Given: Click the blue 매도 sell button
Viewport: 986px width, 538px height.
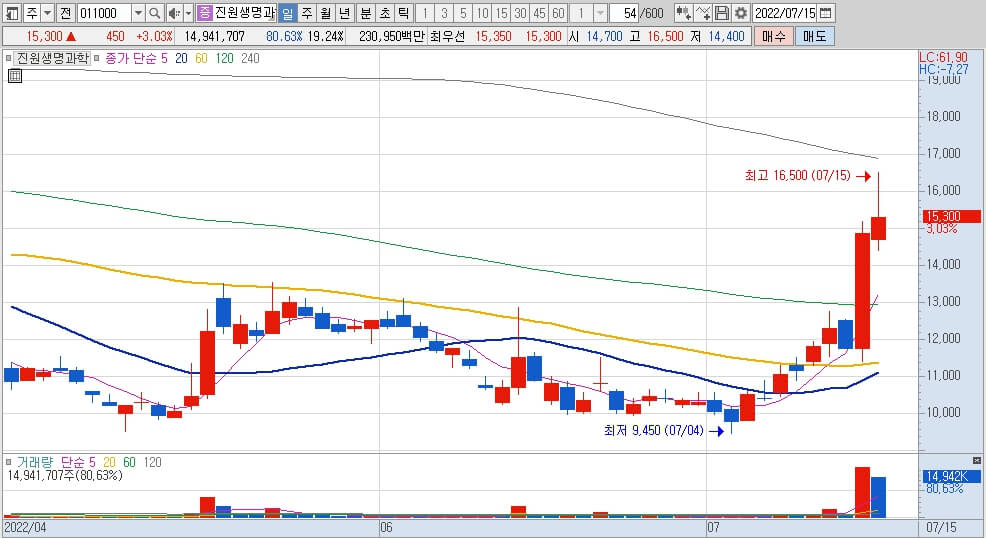Looking at the screenshot, I should [814, 36].
